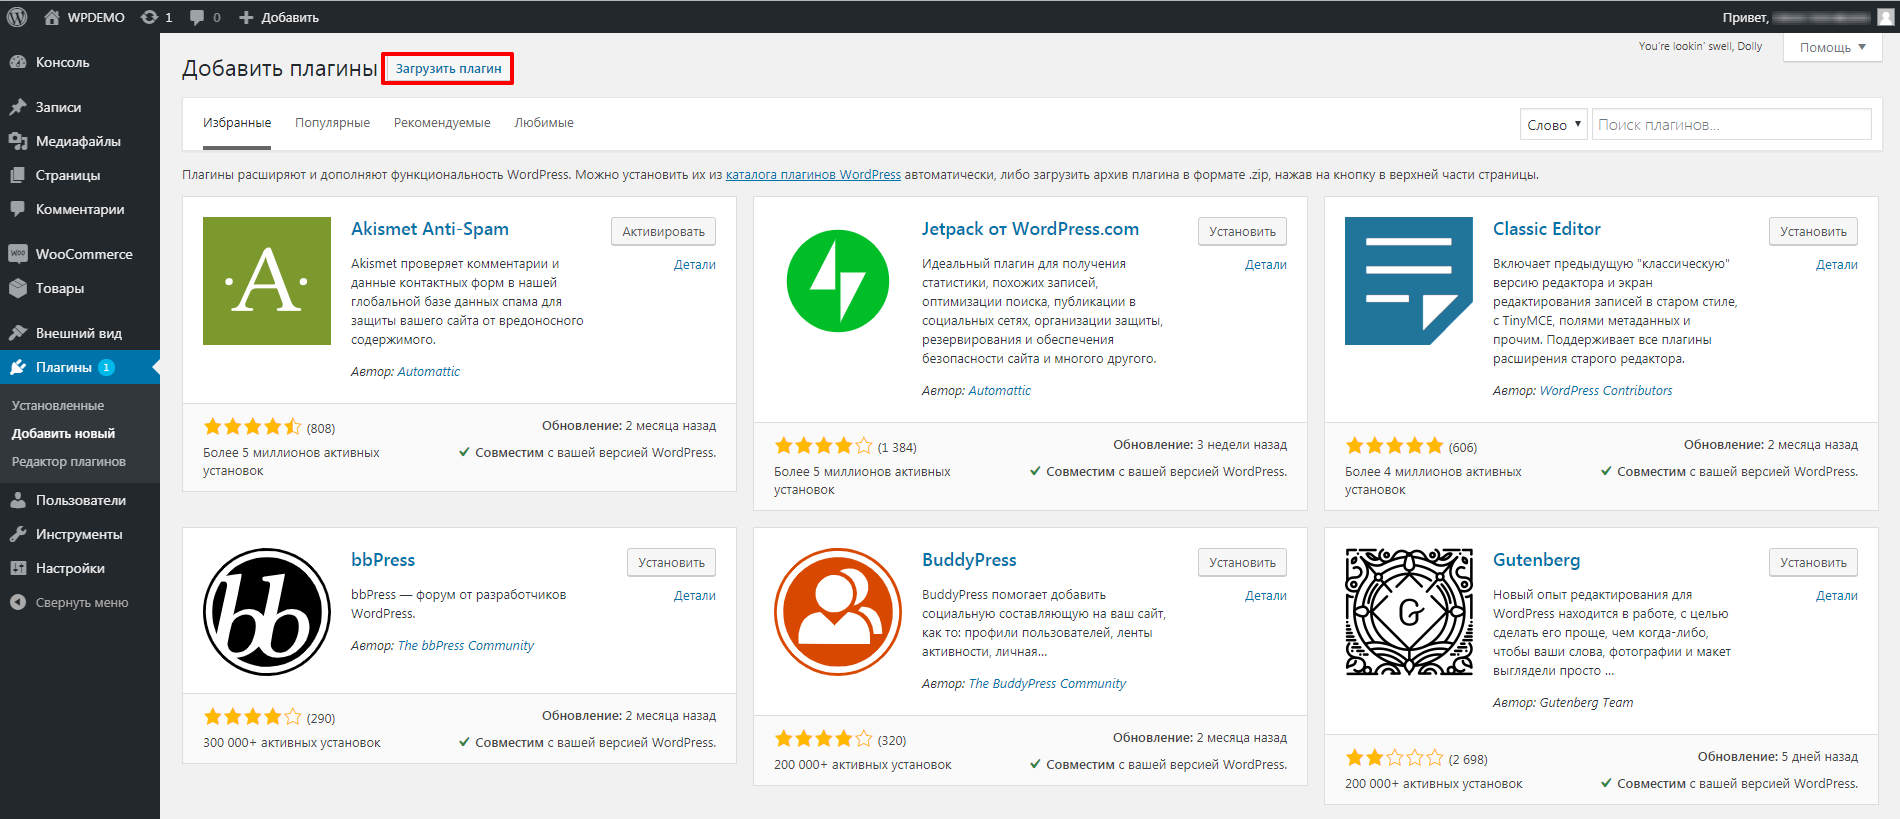
Task: Click the Classic Editor plugin logo
Action: click(x=1409, y=281)
